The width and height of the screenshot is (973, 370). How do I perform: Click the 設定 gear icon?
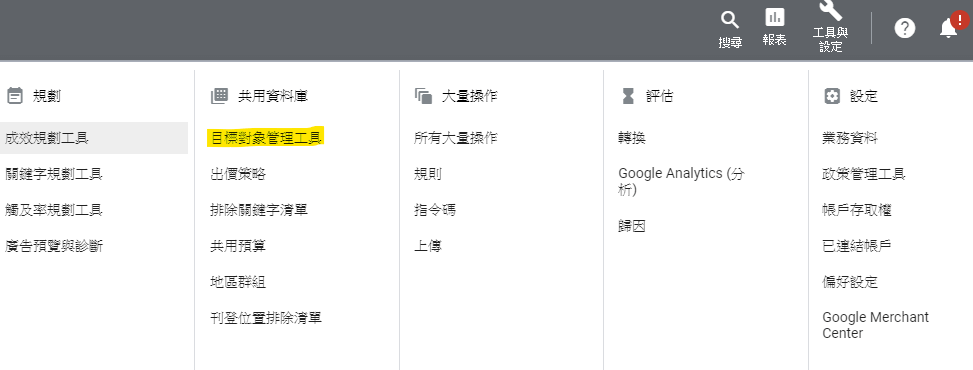click(832, 96)
